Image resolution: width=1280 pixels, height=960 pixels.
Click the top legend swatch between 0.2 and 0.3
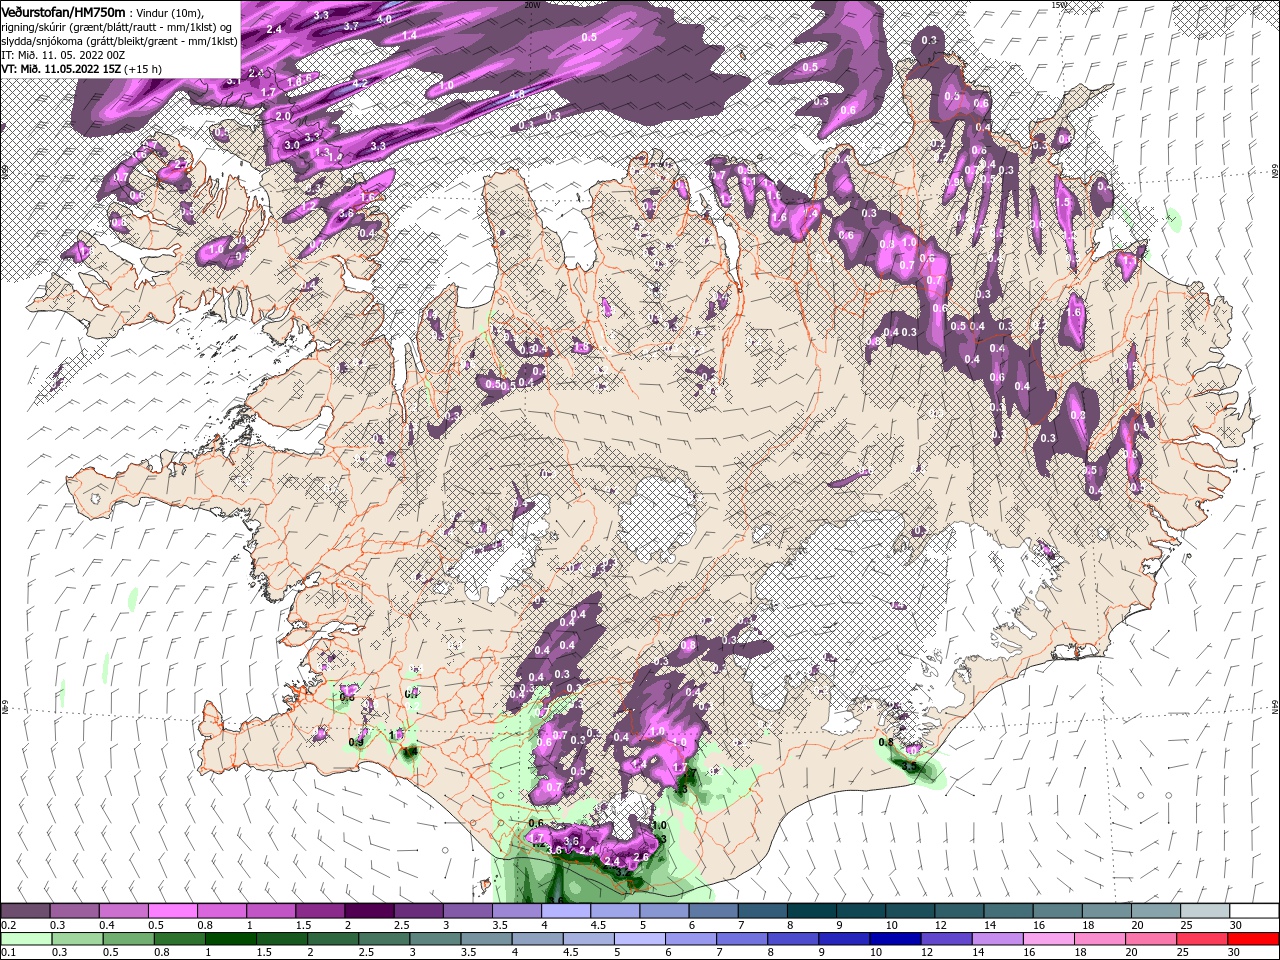tap(25, 911)
